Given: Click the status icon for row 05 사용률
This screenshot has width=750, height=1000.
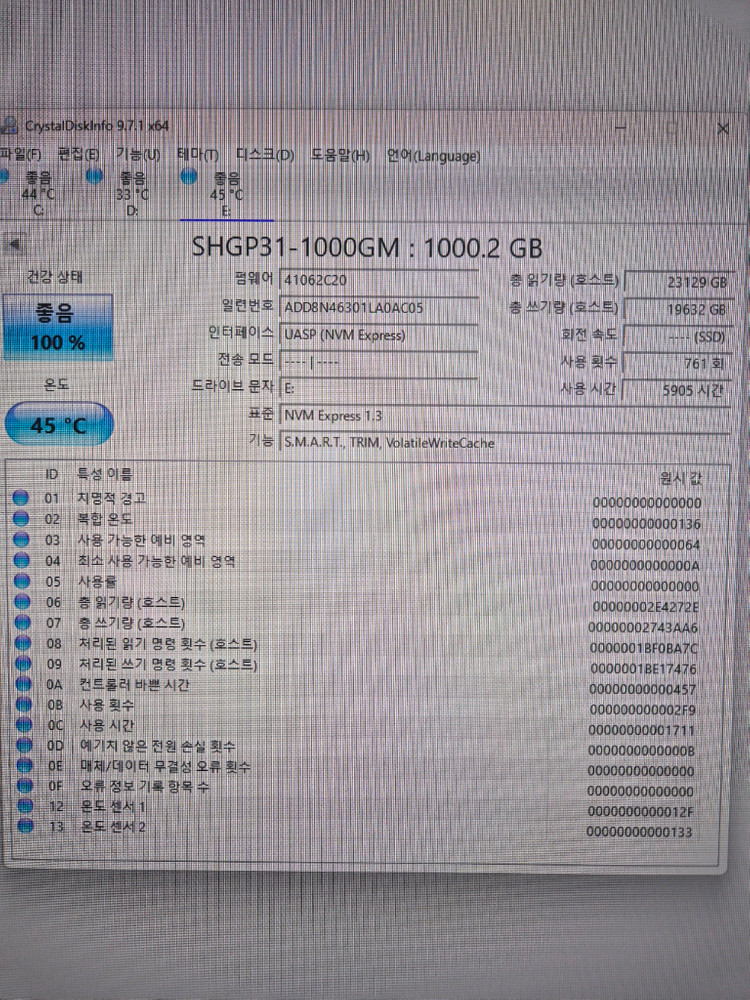Looking at the screenshot, I should [22, 581].
